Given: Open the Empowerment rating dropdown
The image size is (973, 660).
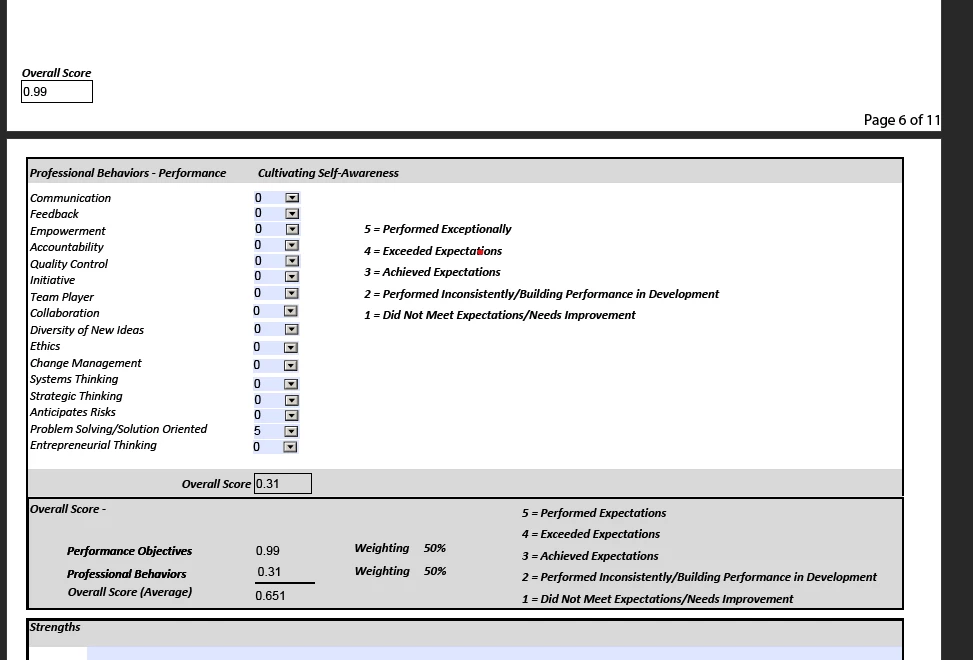Looking at the screenshot, I should pos(292,230).
